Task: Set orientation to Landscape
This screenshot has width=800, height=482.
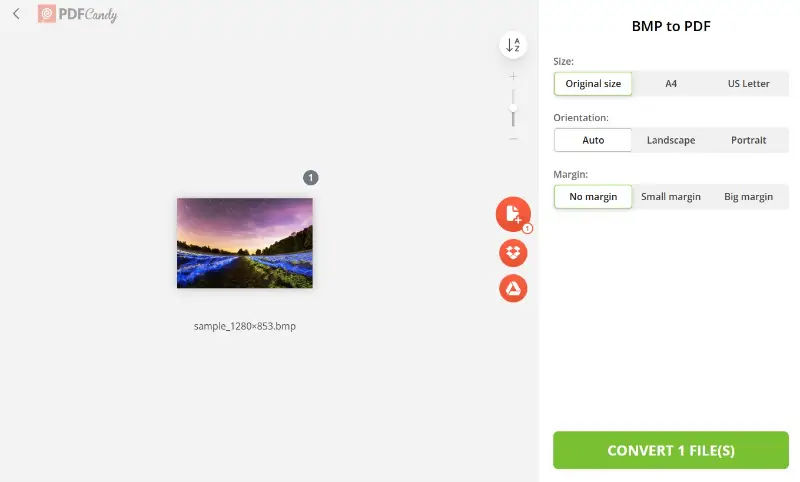Action: [x=671, y=140]
